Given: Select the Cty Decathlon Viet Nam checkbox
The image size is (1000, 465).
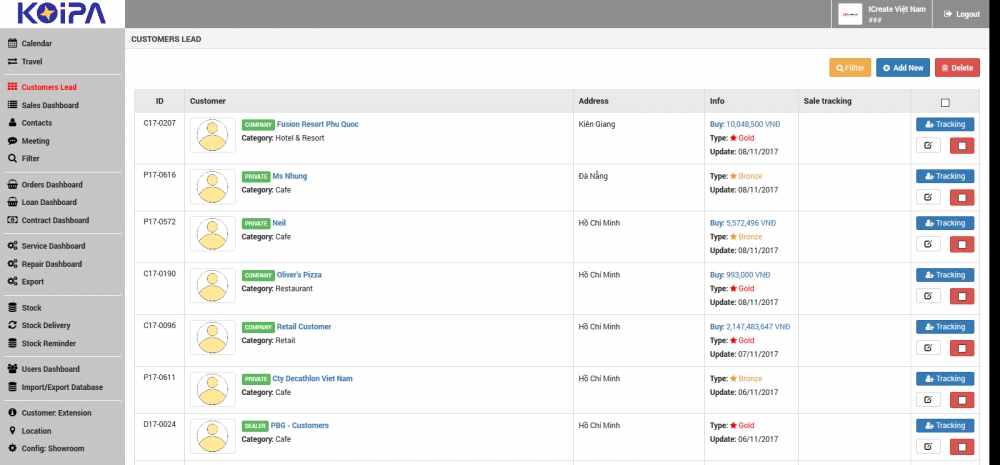Looking at the screenshot, I should [962, 400].
